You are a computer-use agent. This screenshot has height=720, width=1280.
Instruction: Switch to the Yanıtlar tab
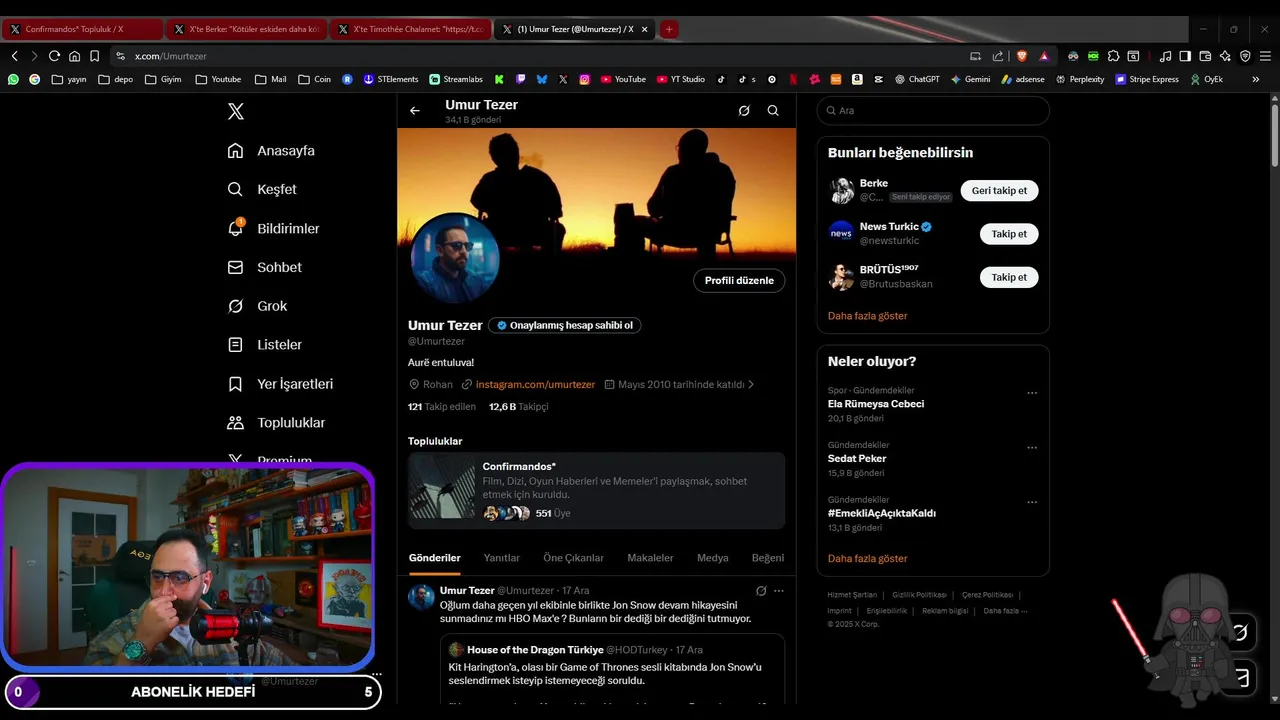pos(502,558)
